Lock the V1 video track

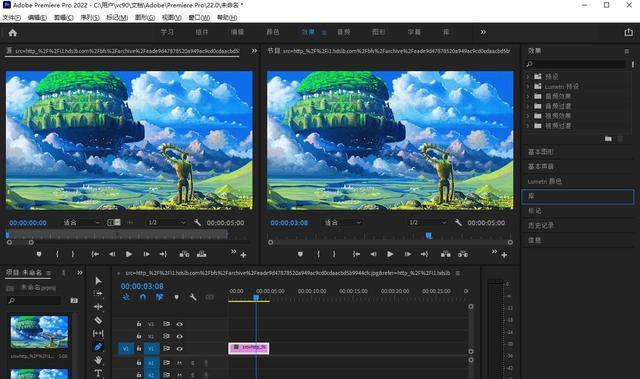tap(139, 349)
